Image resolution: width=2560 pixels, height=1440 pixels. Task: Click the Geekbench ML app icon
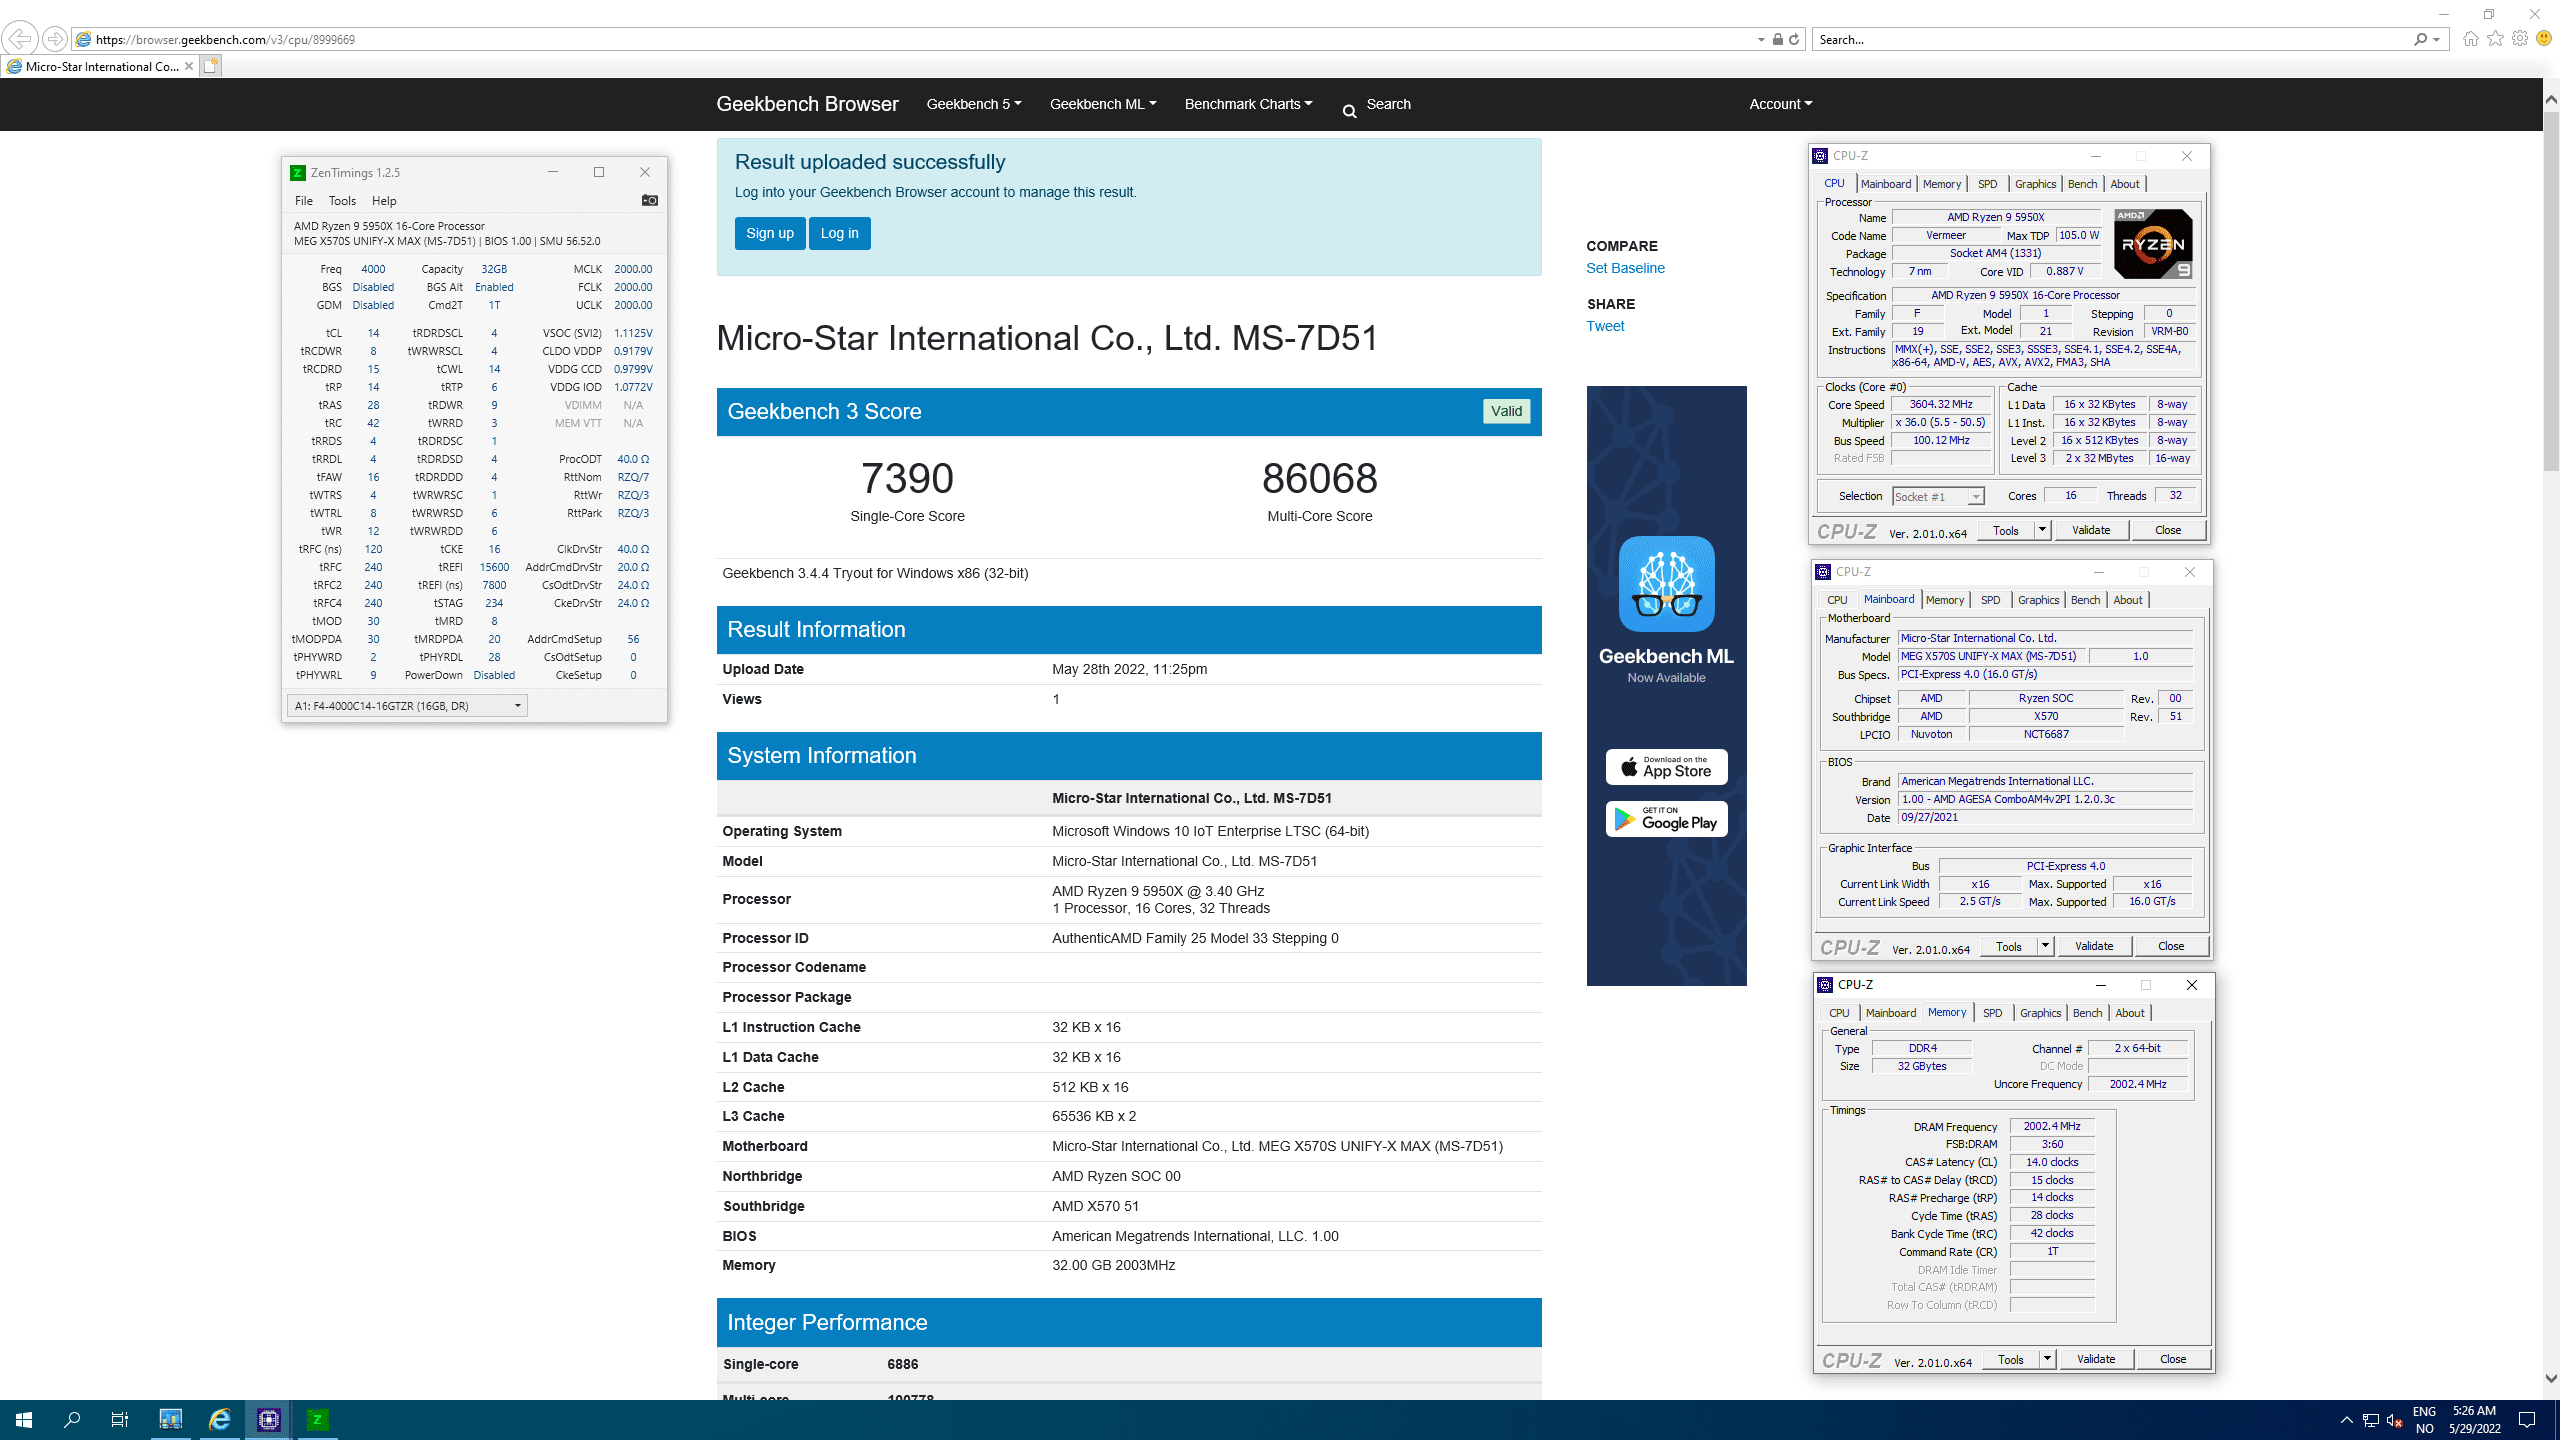[x=1666, y=583]
